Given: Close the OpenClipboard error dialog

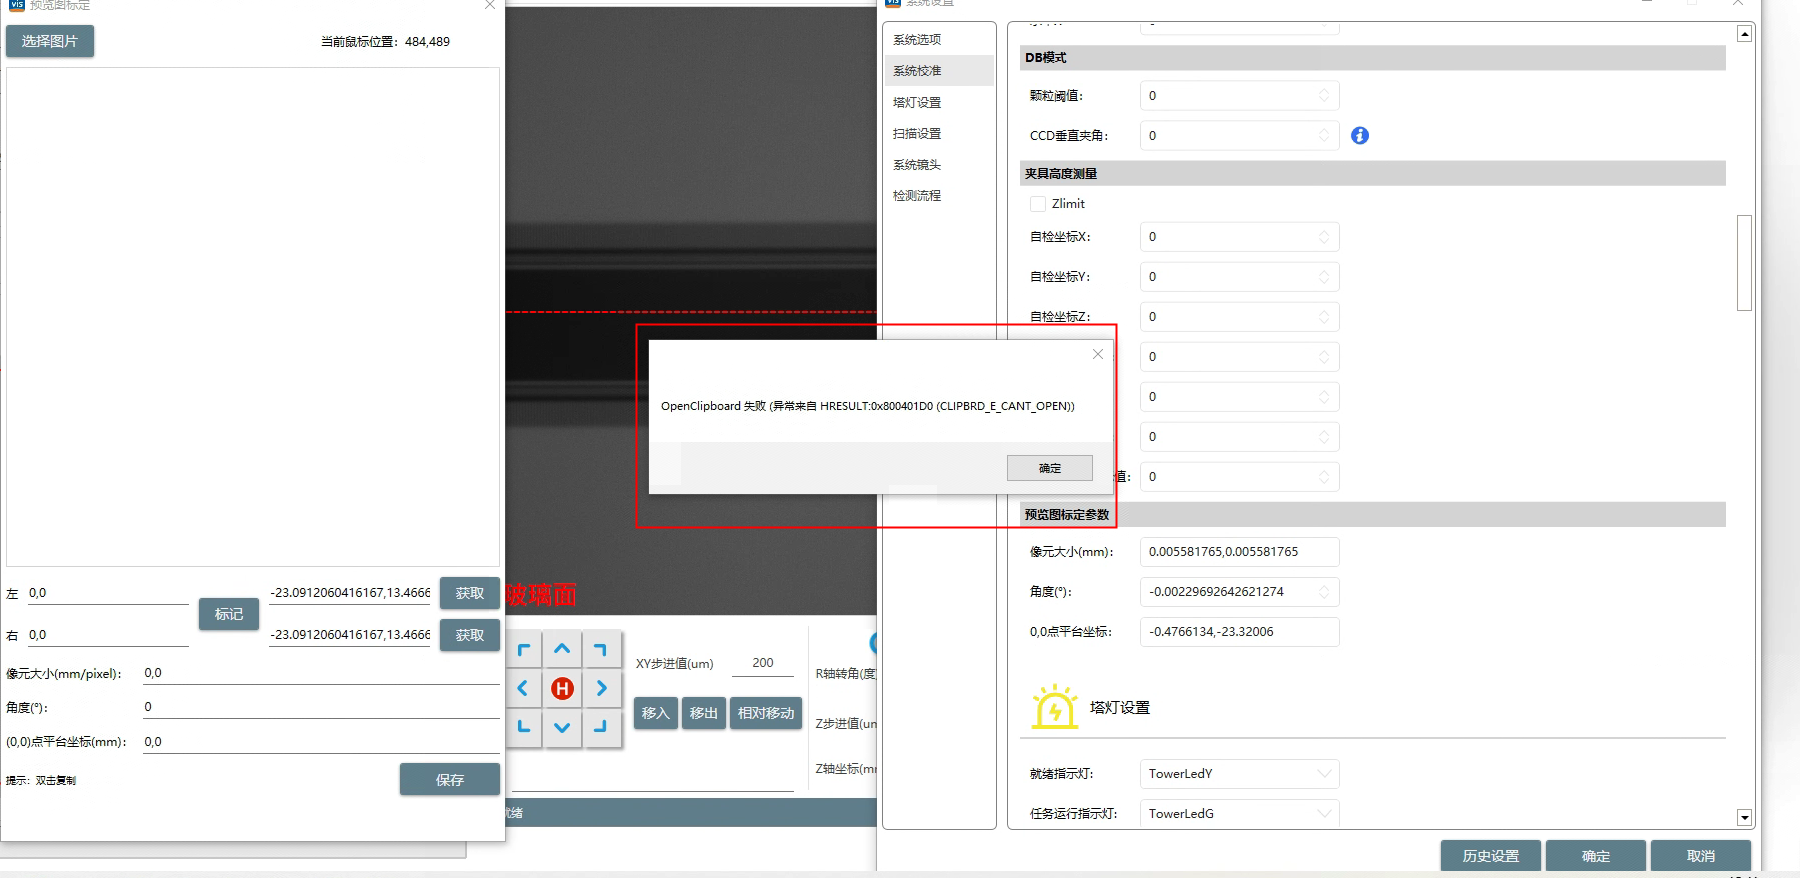Looking at the screenshot, I should tap(1098, 354).
